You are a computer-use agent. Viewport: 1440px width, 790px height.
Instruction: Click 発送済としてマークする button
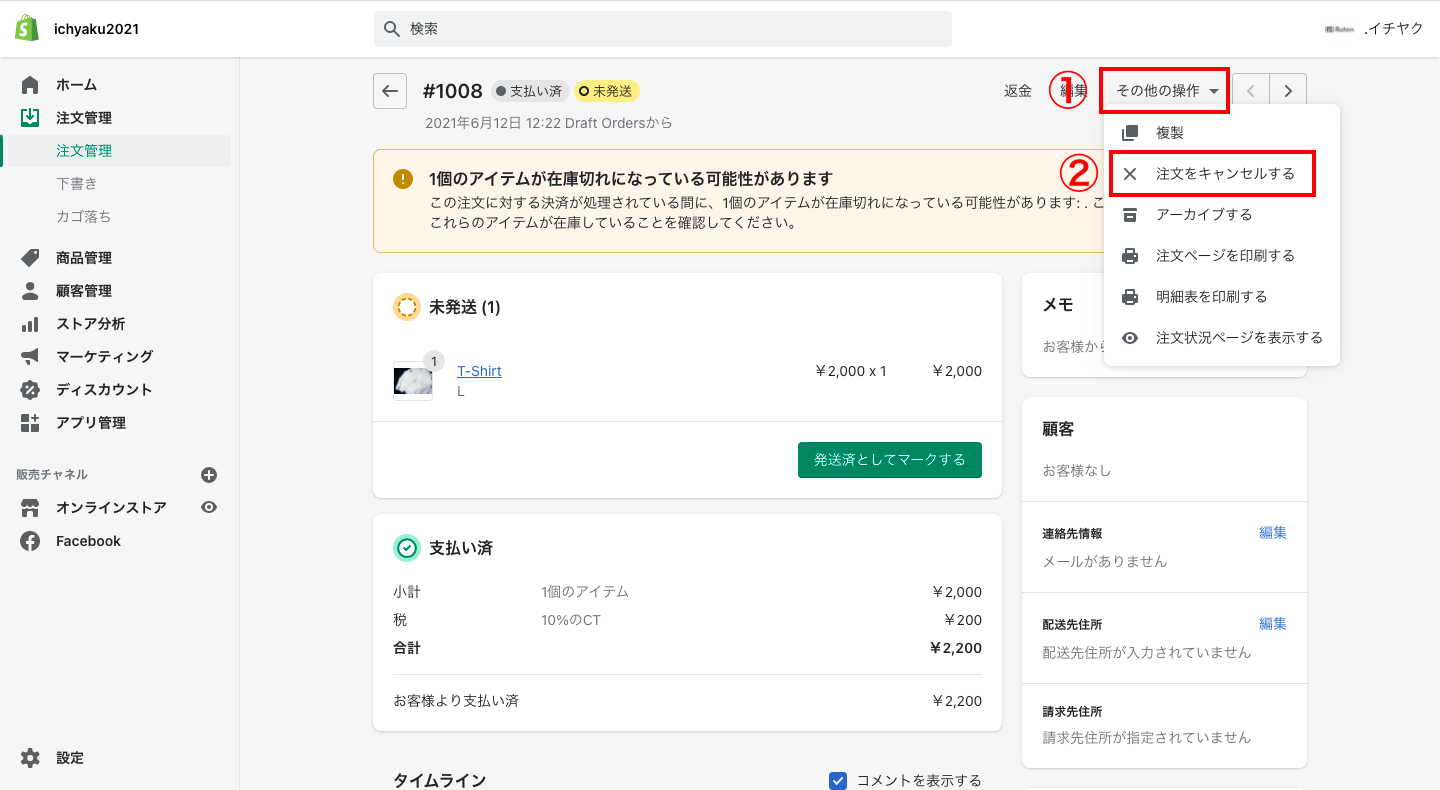coord(890,460)
